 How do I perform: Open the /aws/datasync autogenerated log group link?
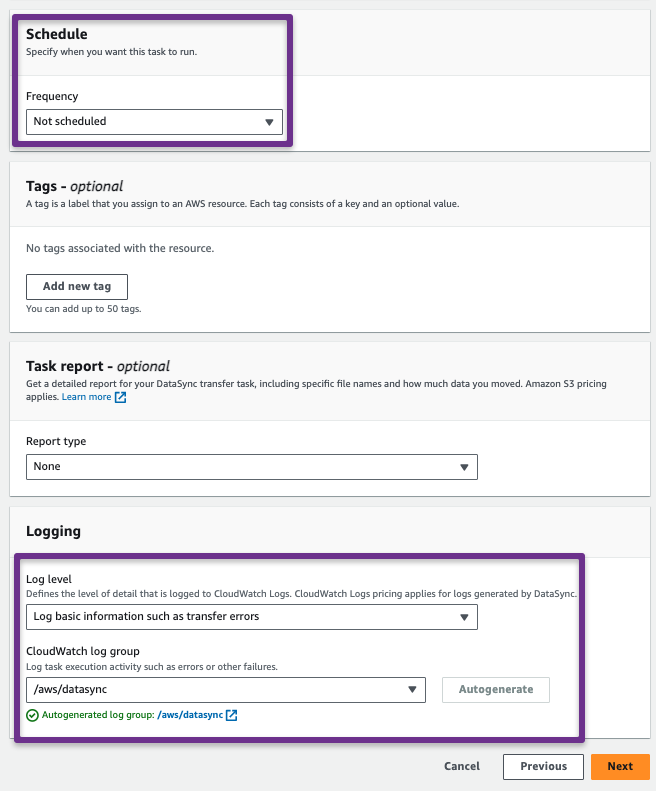(x=190, y=715)
